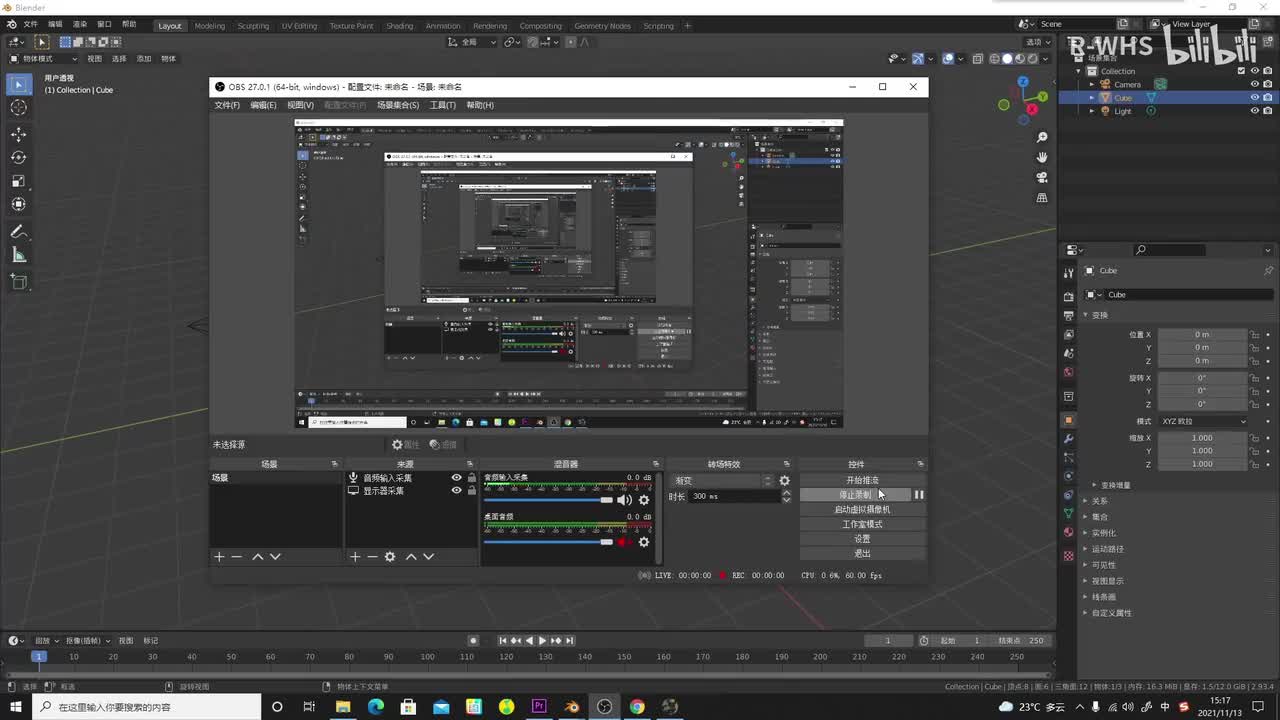
Task: Click 停止录制 button in OBS
Action: click(x=855, y=495)
